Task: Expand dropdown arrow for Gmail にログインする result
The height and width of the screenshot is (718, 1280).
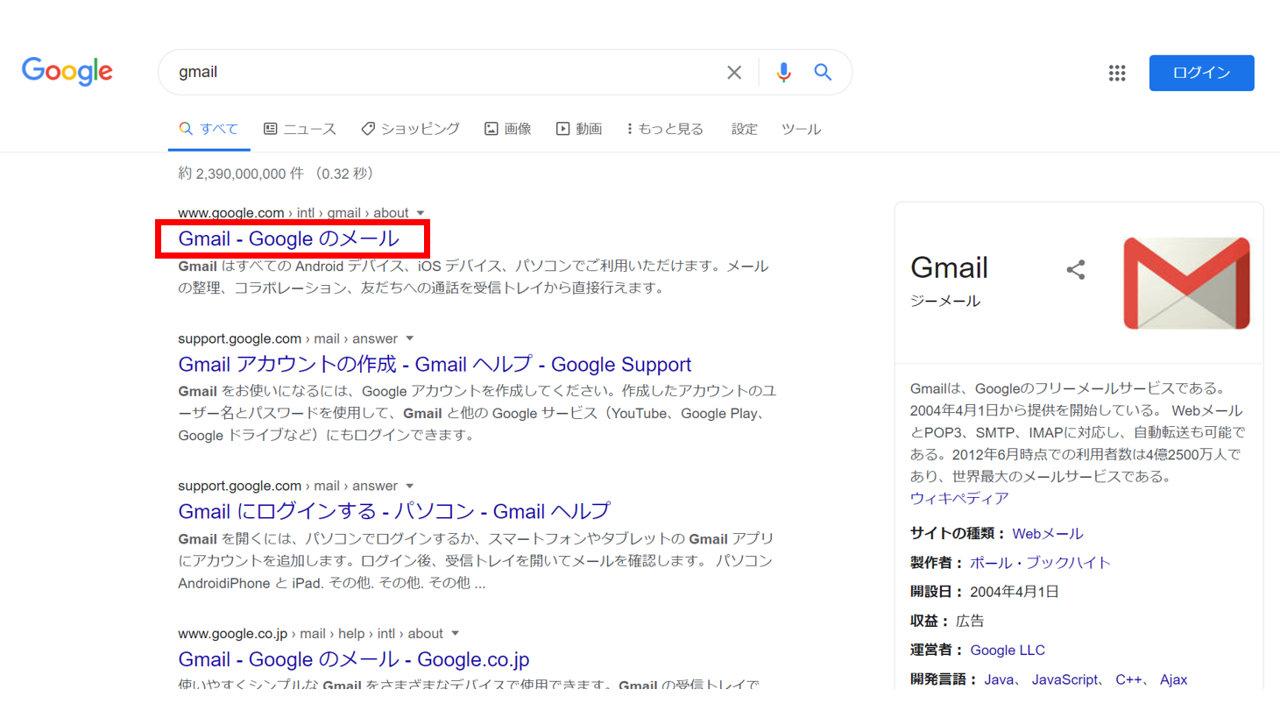Action: click(x=409, y=486)
